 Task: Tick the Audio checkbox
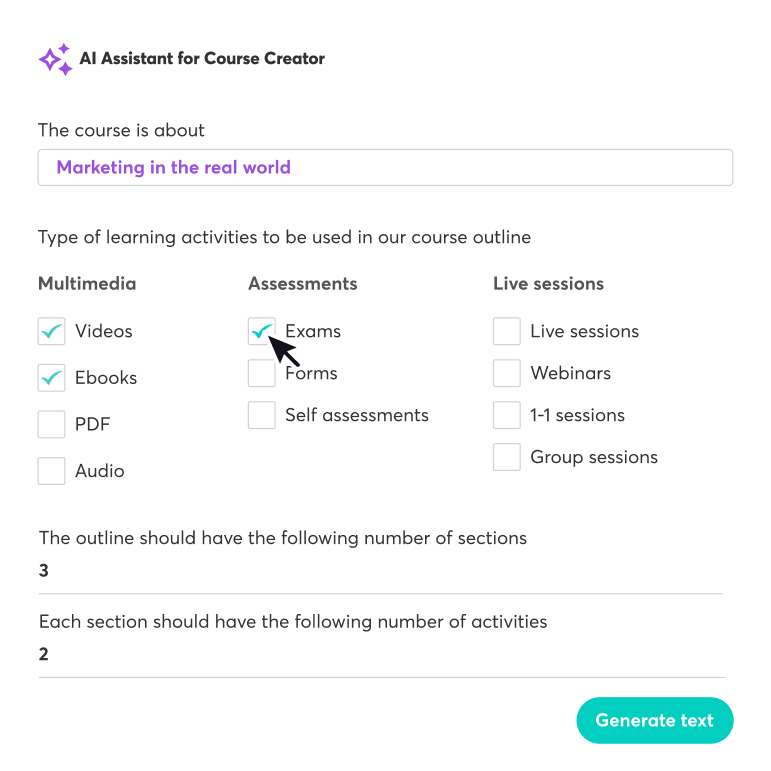tap(52, 471)
